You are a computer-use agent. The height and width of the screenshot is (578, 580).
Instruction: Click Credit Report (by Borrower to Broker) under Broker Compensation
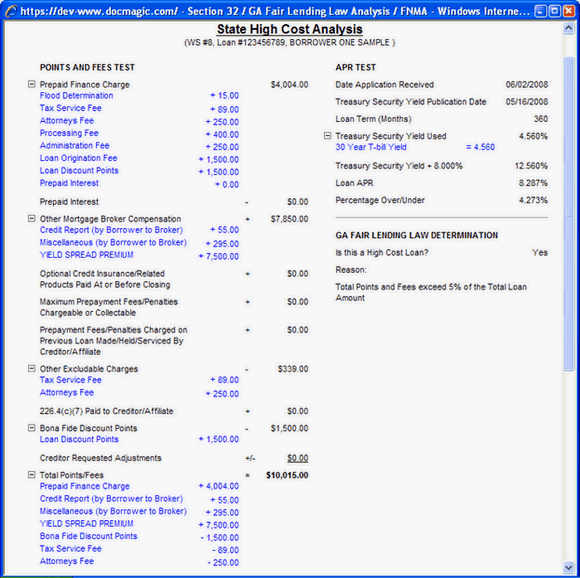point(111,230)
